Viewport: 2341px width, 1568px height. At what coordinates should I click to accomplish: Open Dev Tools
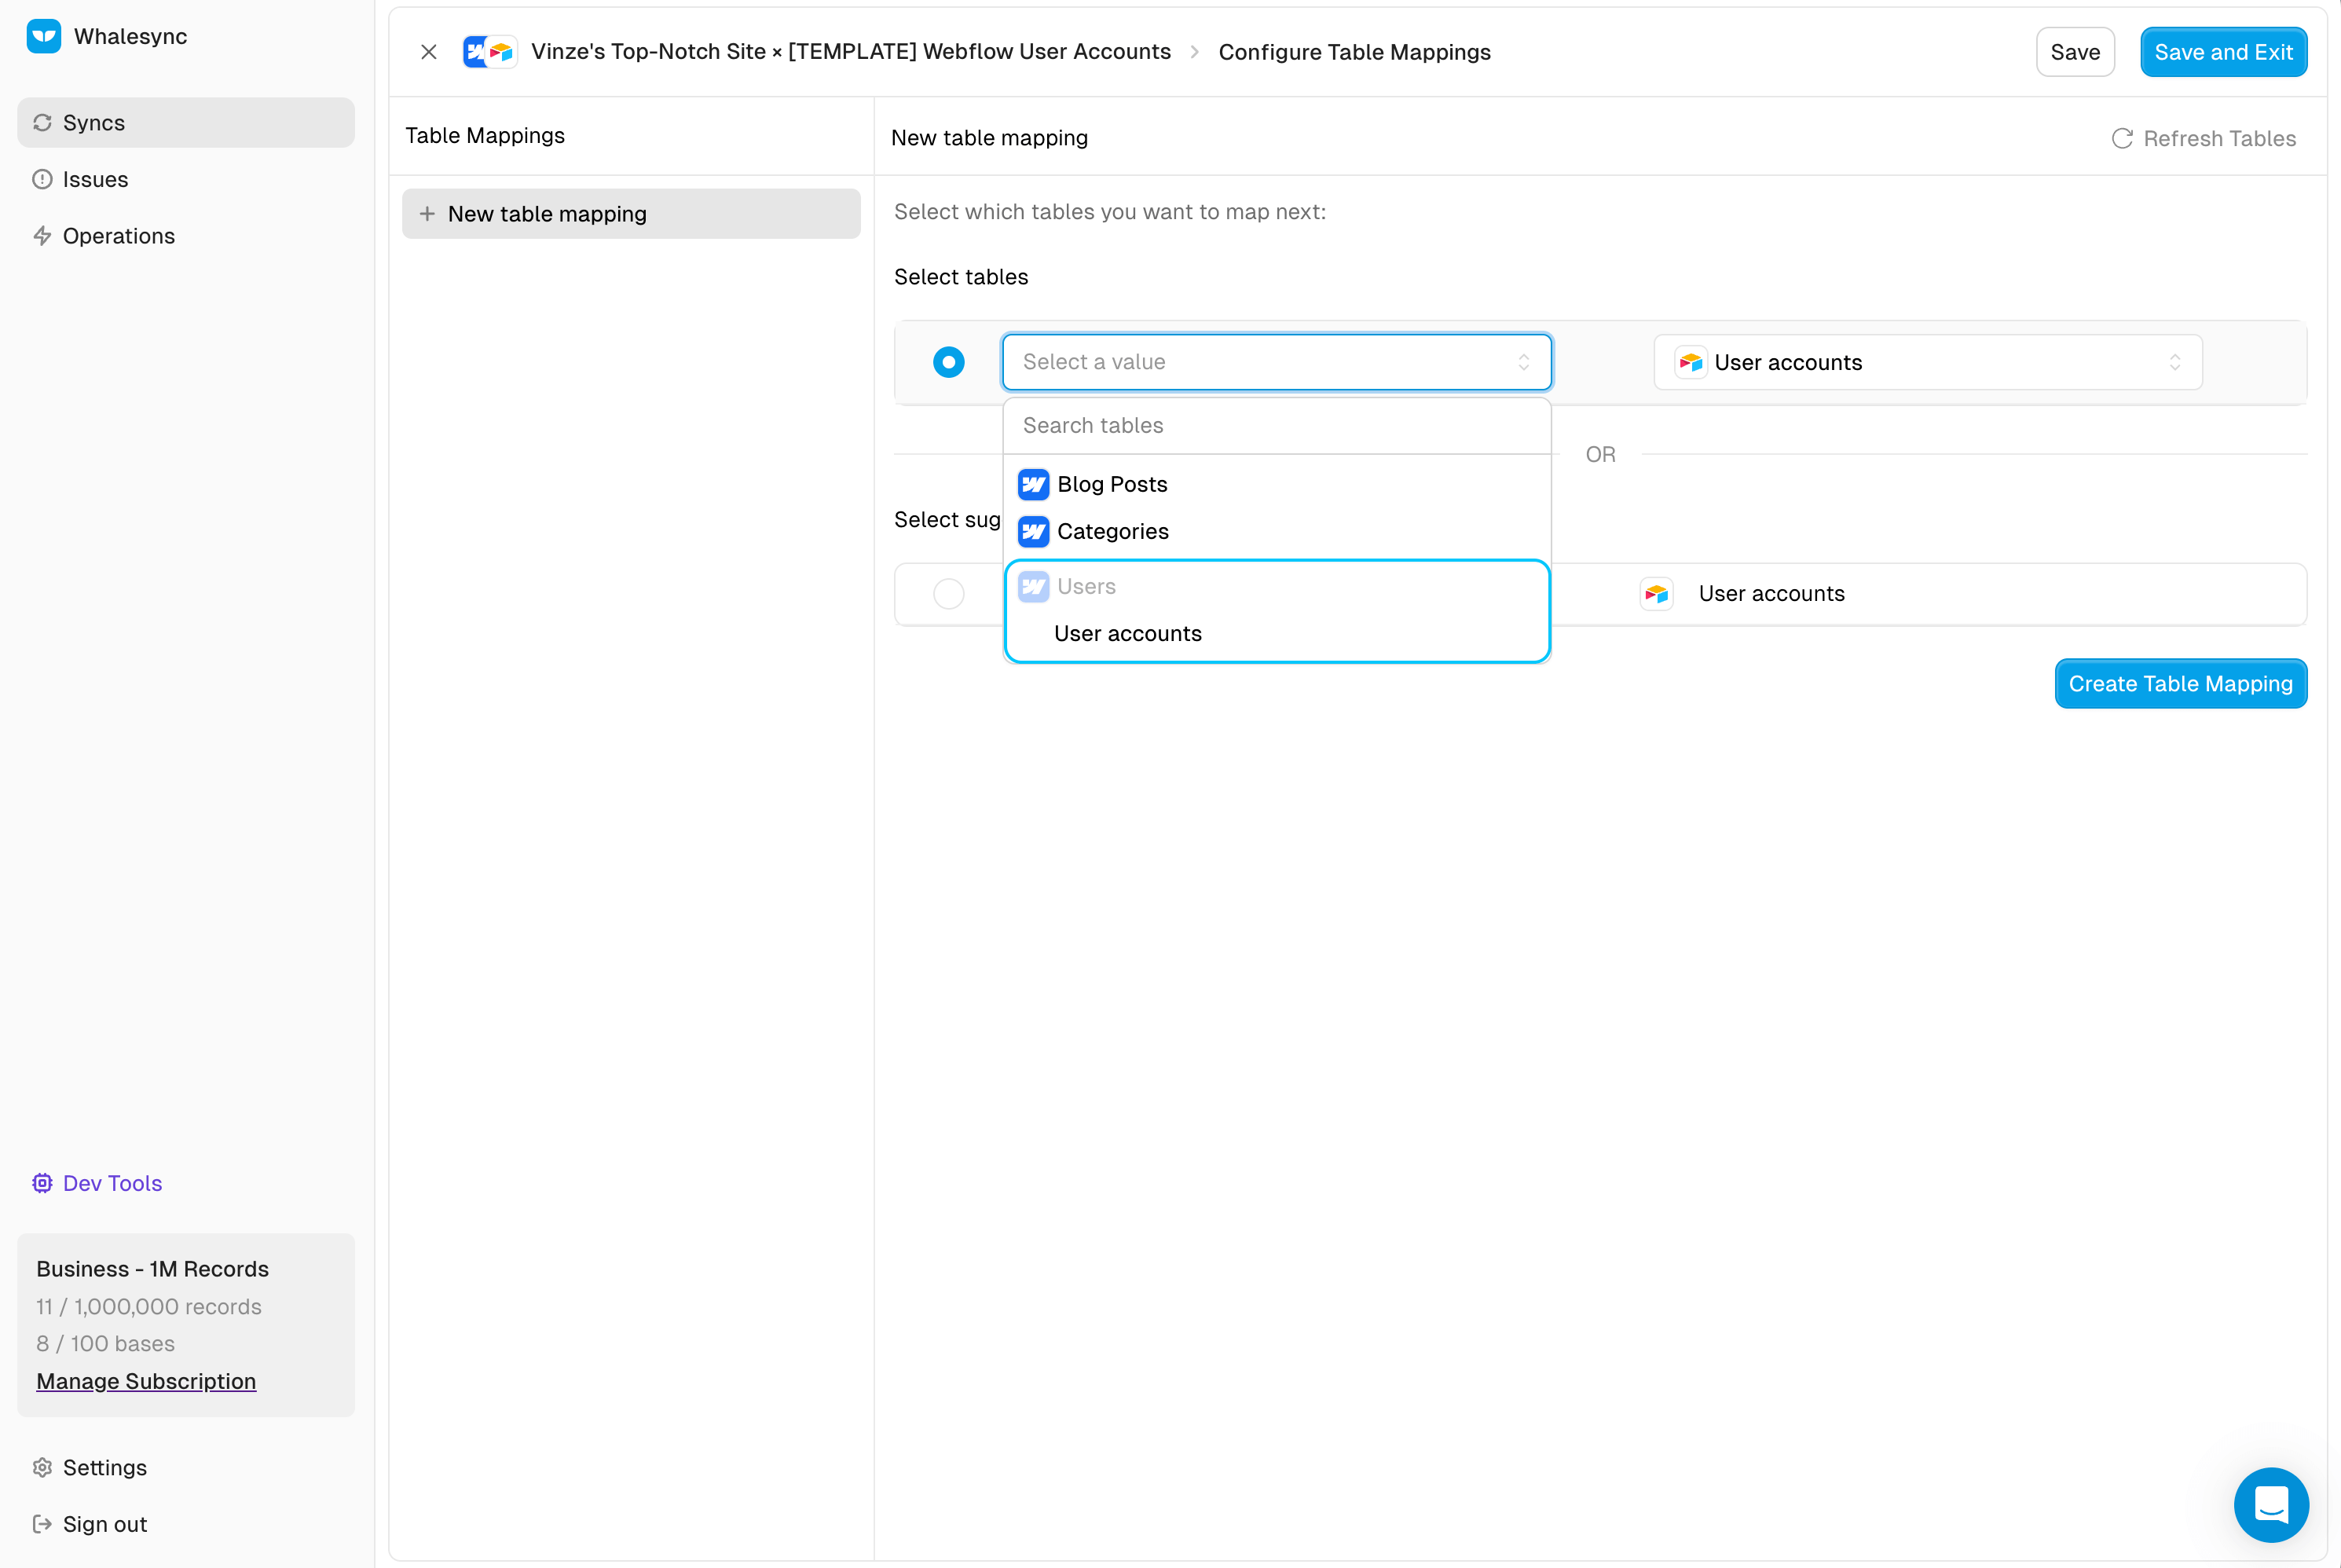pos(111,1183)
